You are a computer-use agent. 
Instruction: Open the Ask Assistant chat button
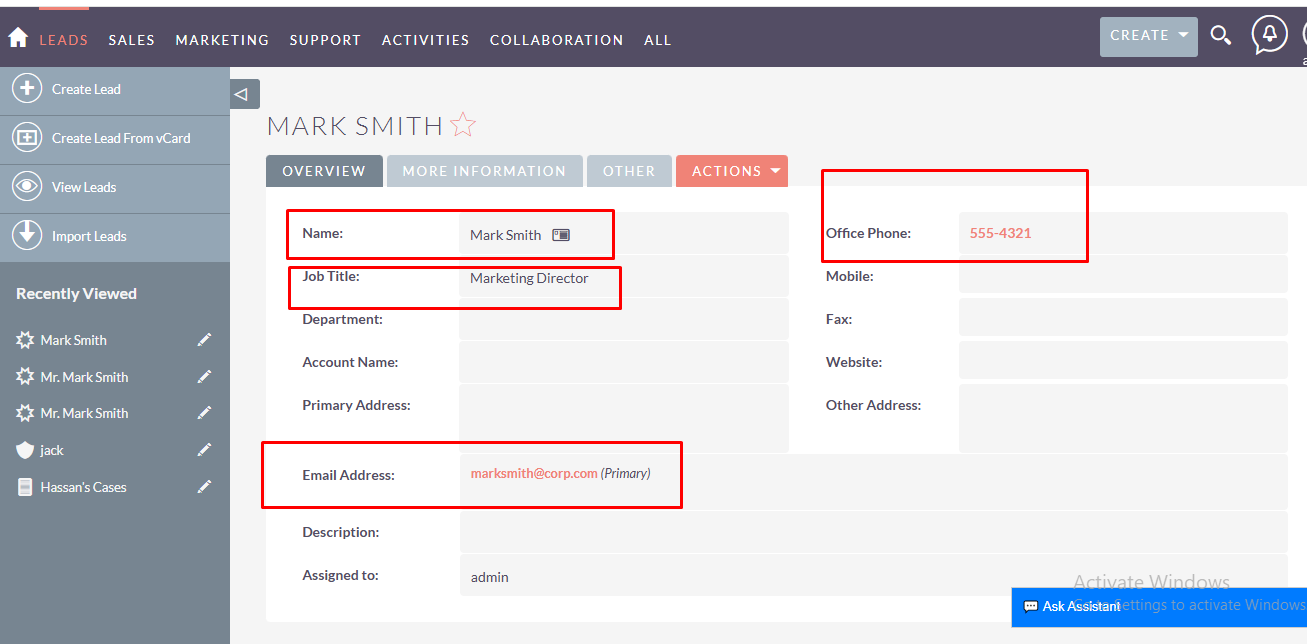click(1072, 606)
